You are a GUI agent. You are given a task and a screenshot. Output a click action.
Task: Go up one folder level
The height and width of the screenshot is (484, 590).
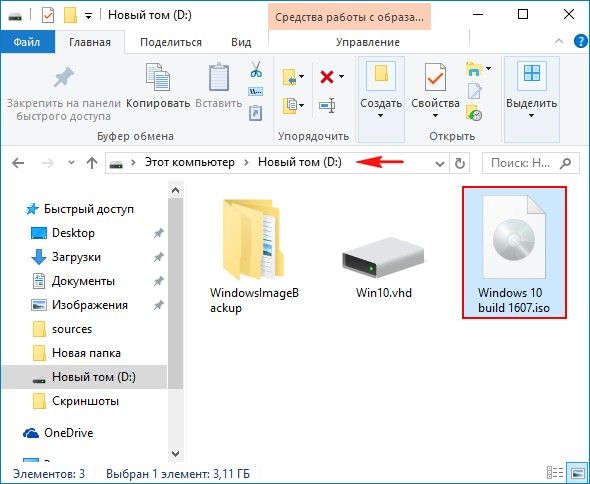(x=92, y=163)
